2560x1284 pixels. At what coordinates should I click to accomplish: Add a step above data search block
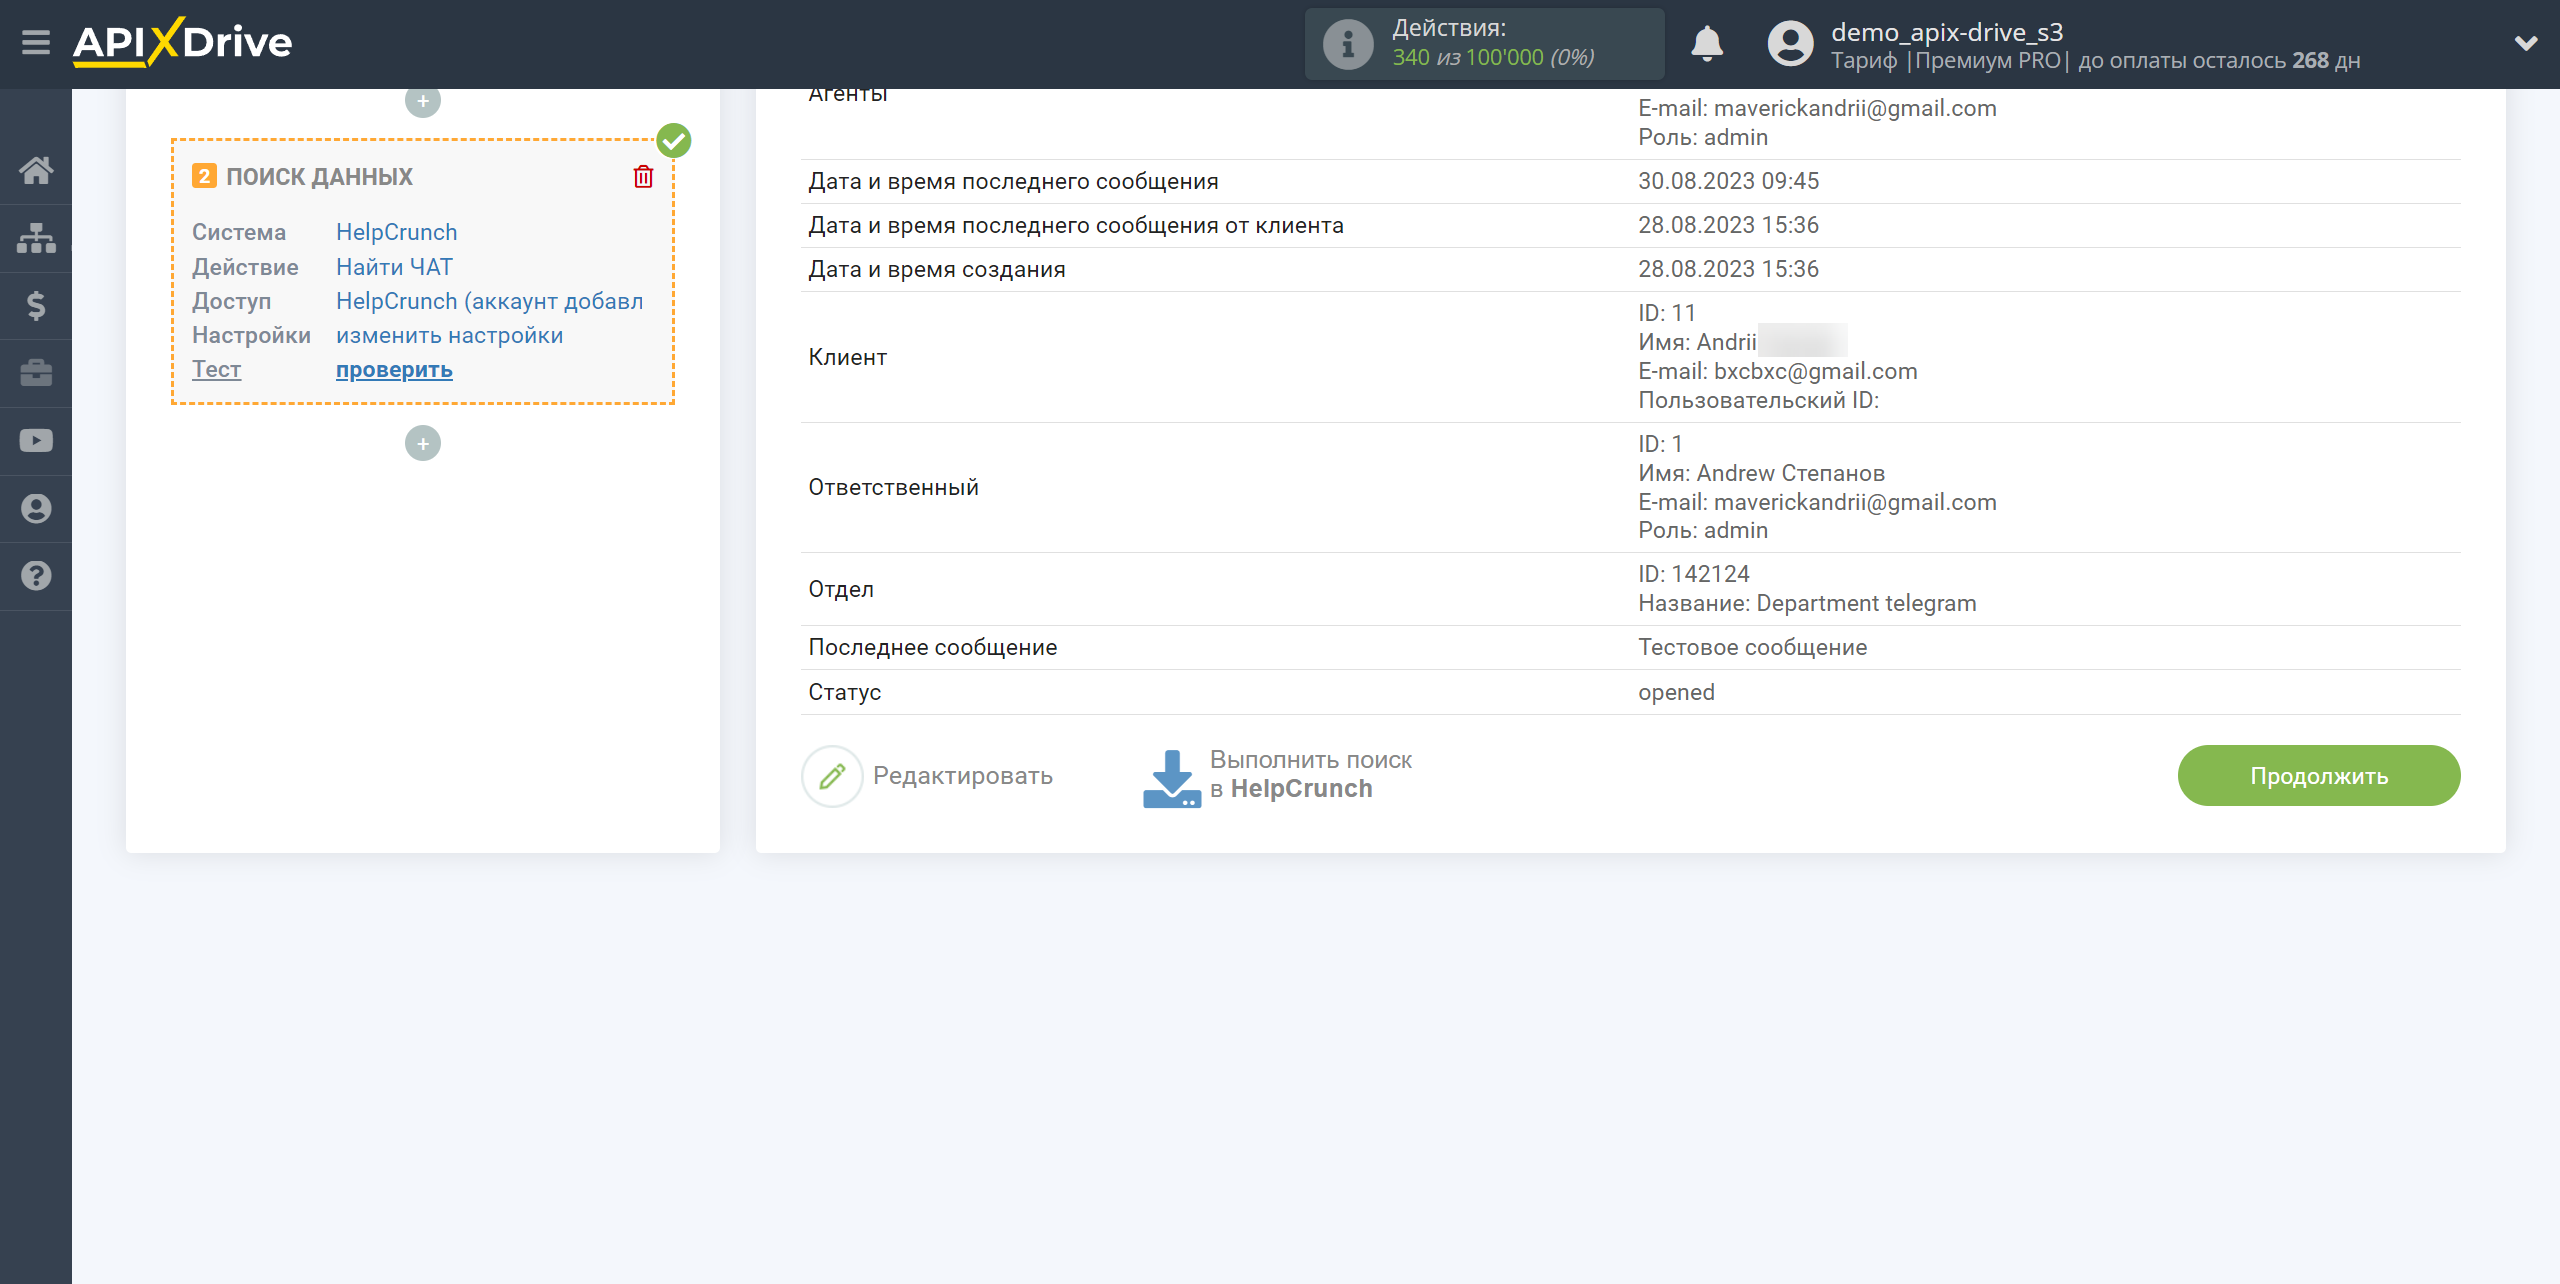click(423, 101)
